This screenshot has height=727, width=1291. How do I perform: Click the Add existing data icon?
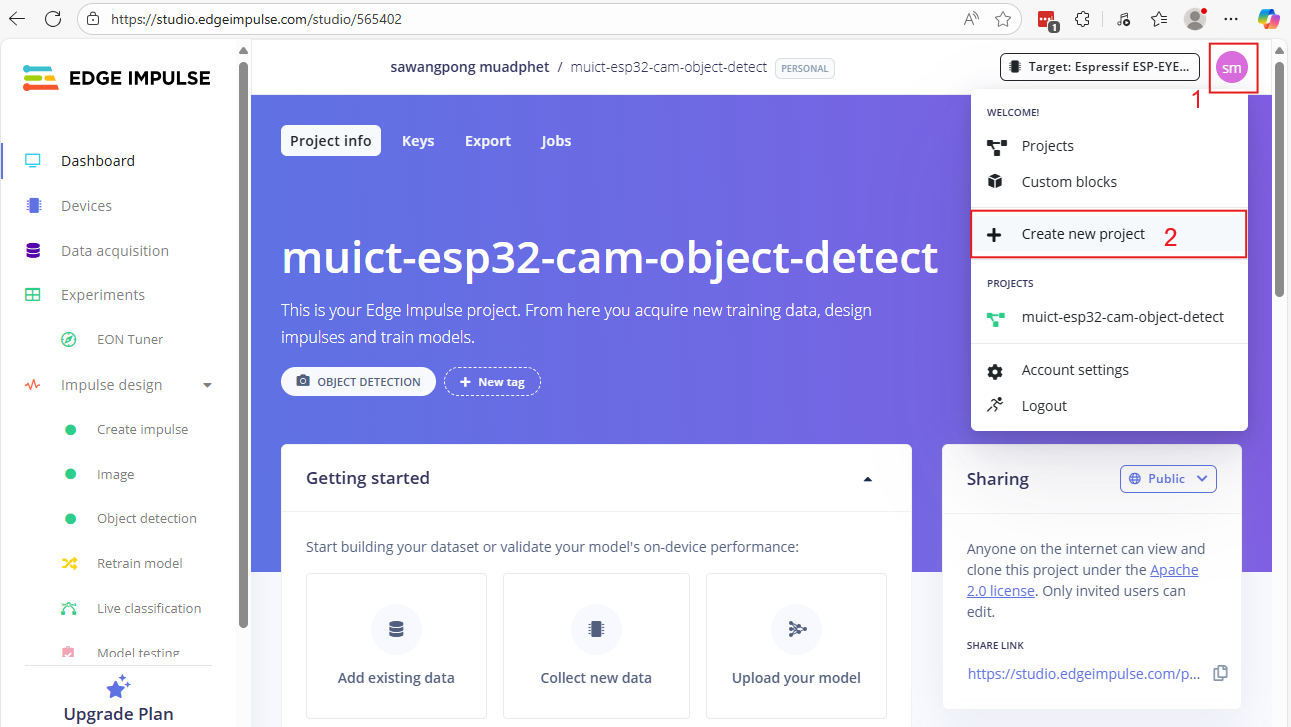coord(396,629)
